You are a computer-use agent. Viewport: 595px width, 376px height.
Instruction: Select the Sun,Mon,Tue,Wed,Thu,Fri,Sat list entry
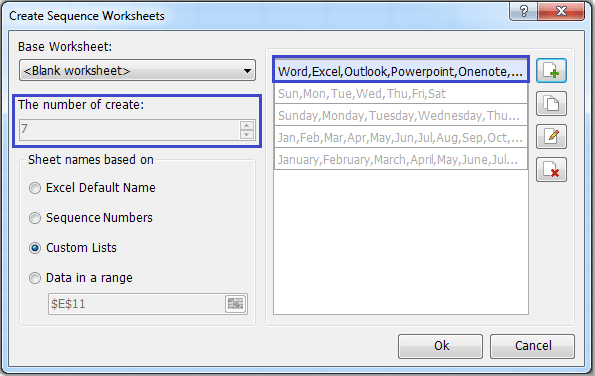click(401, 93)
